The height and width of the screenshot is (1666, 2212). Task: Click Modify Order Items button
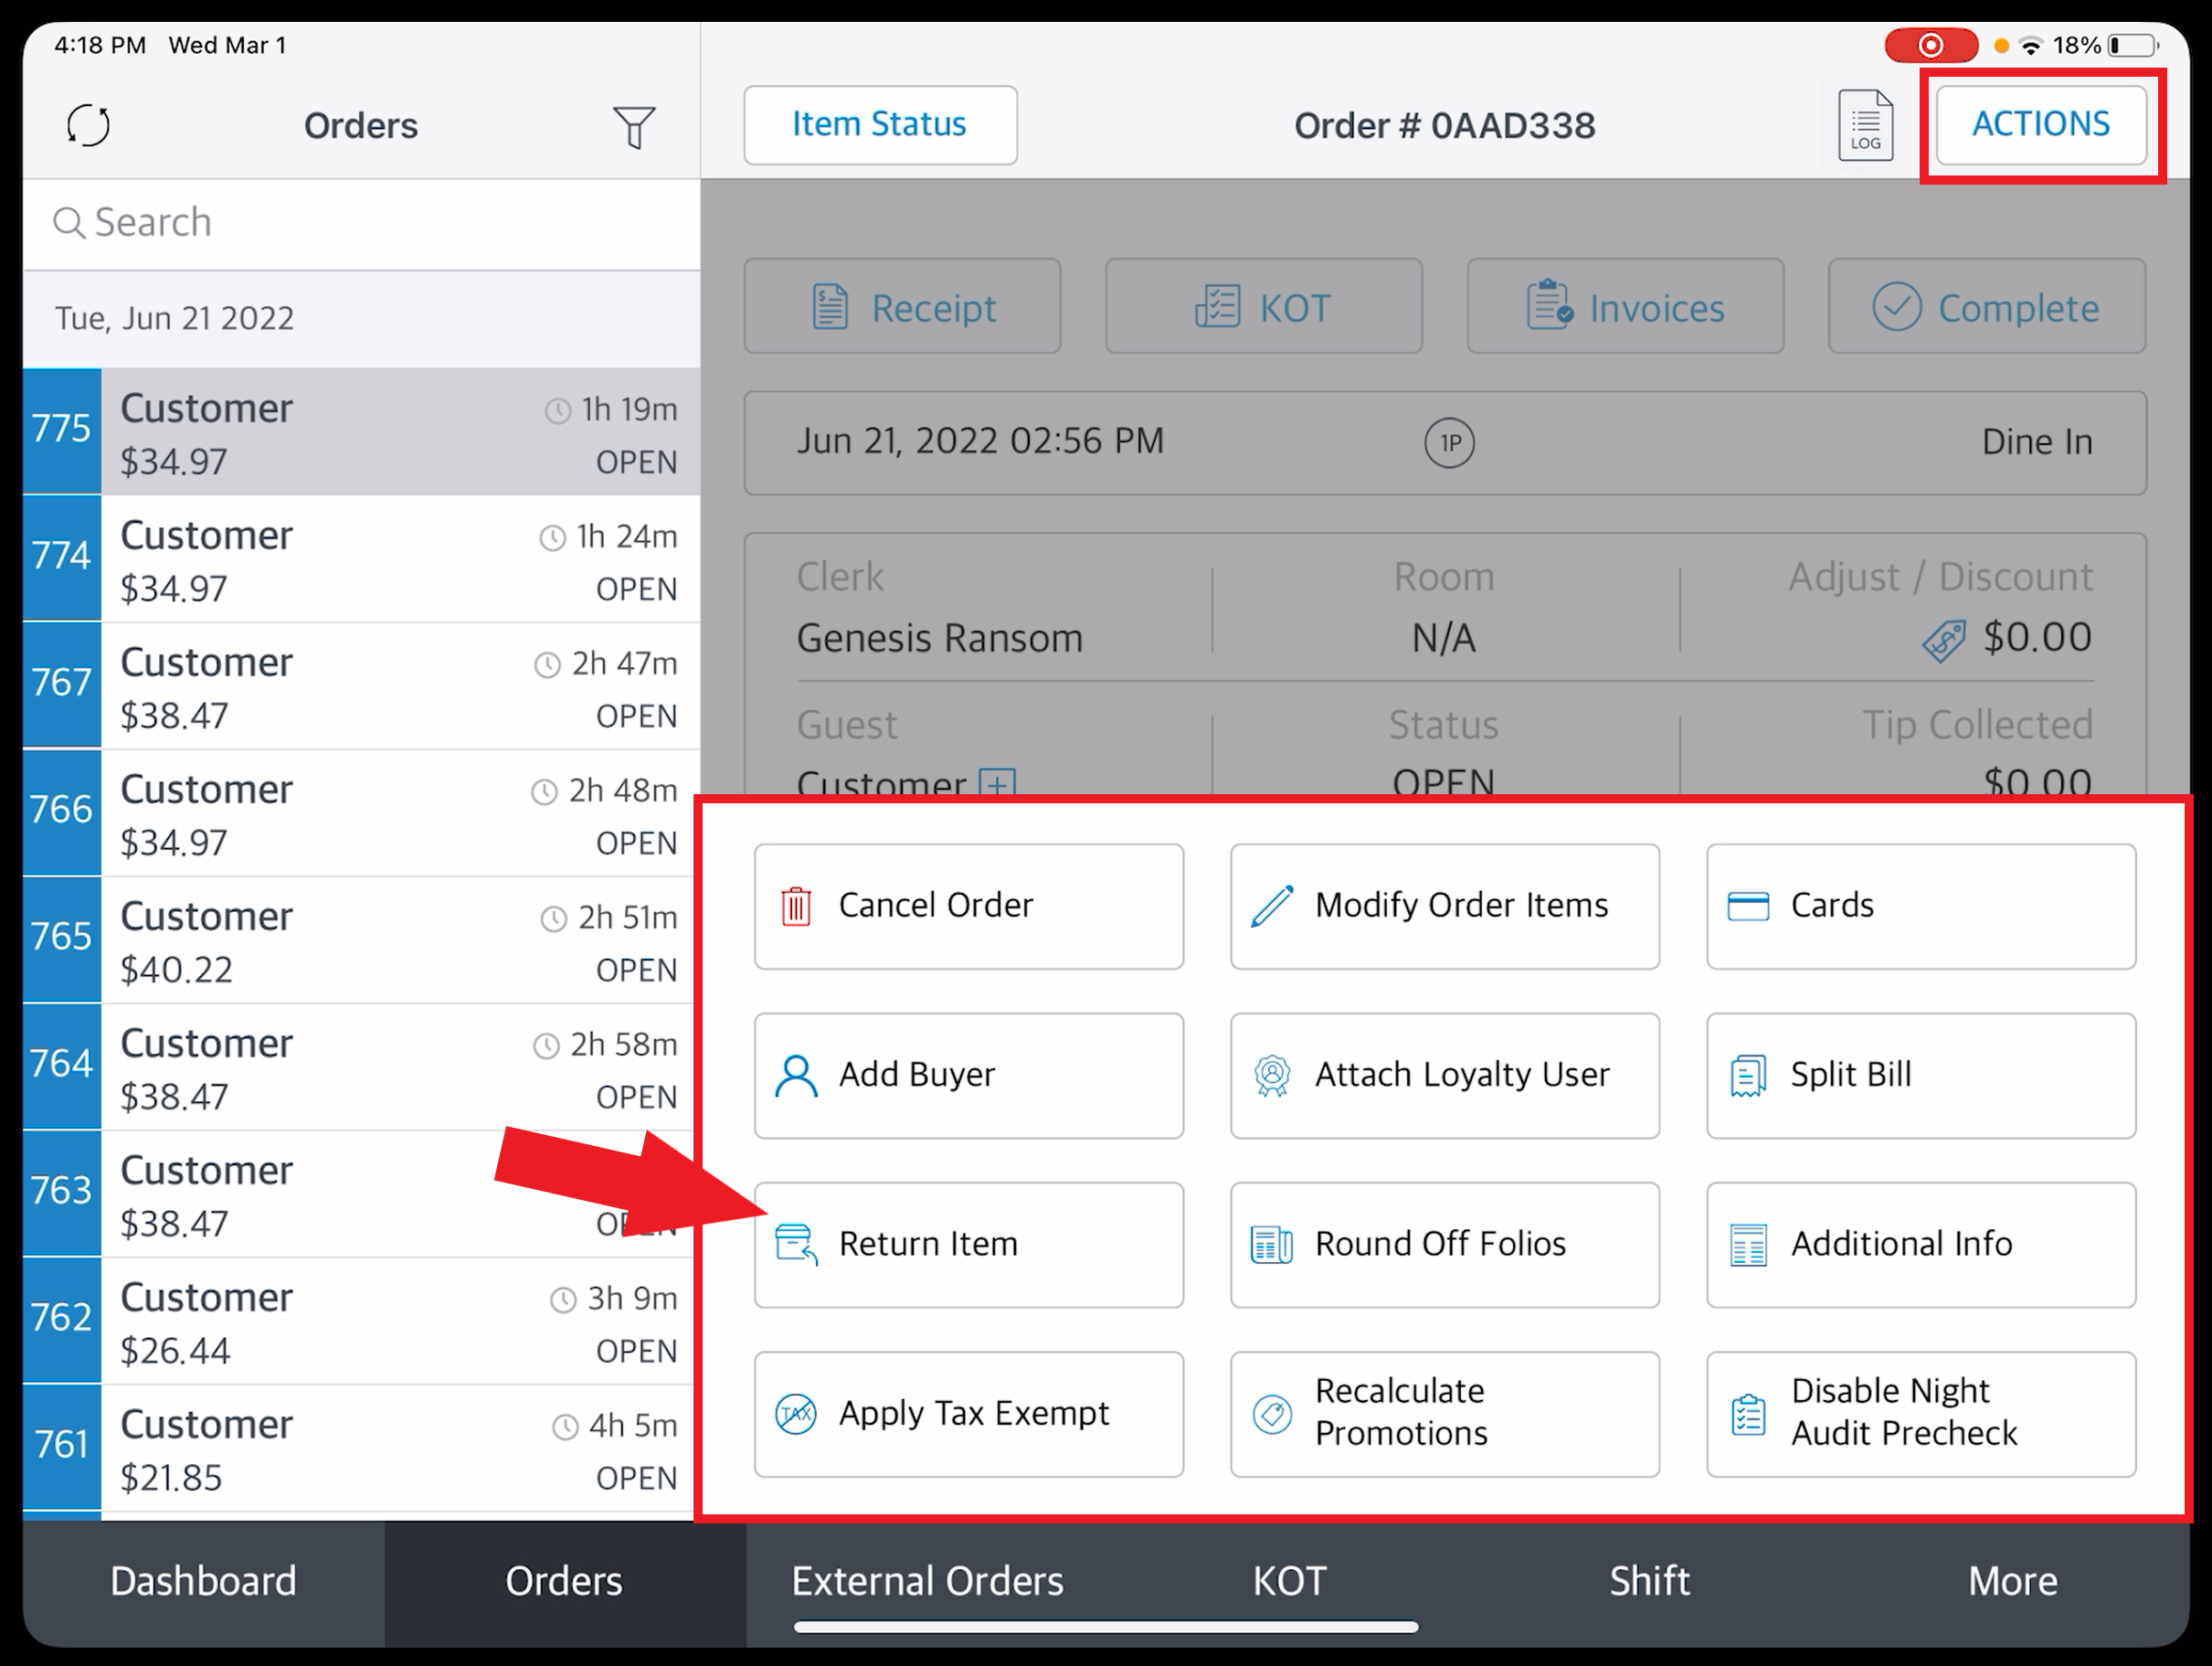coord(1444,906)
